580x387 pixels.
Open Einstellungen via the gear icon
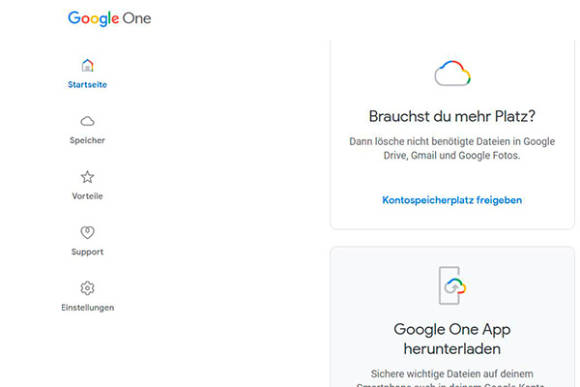point(87,288)
